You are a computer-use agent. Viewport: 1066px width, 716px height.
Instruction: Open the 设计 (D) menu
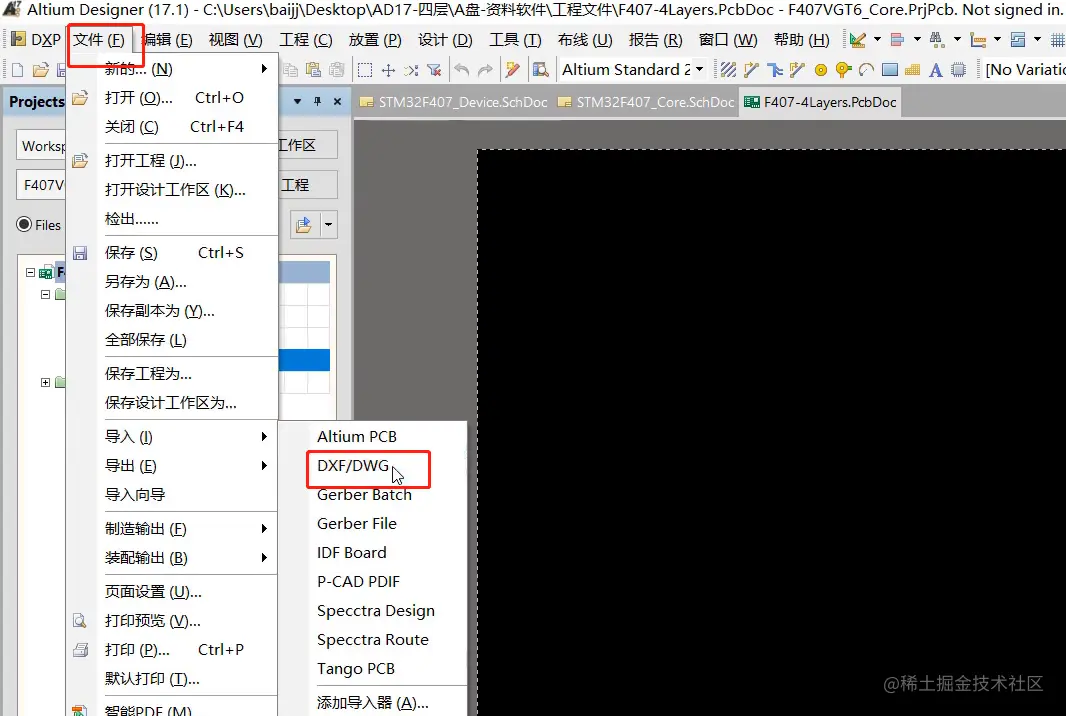(x=445, y=40)
